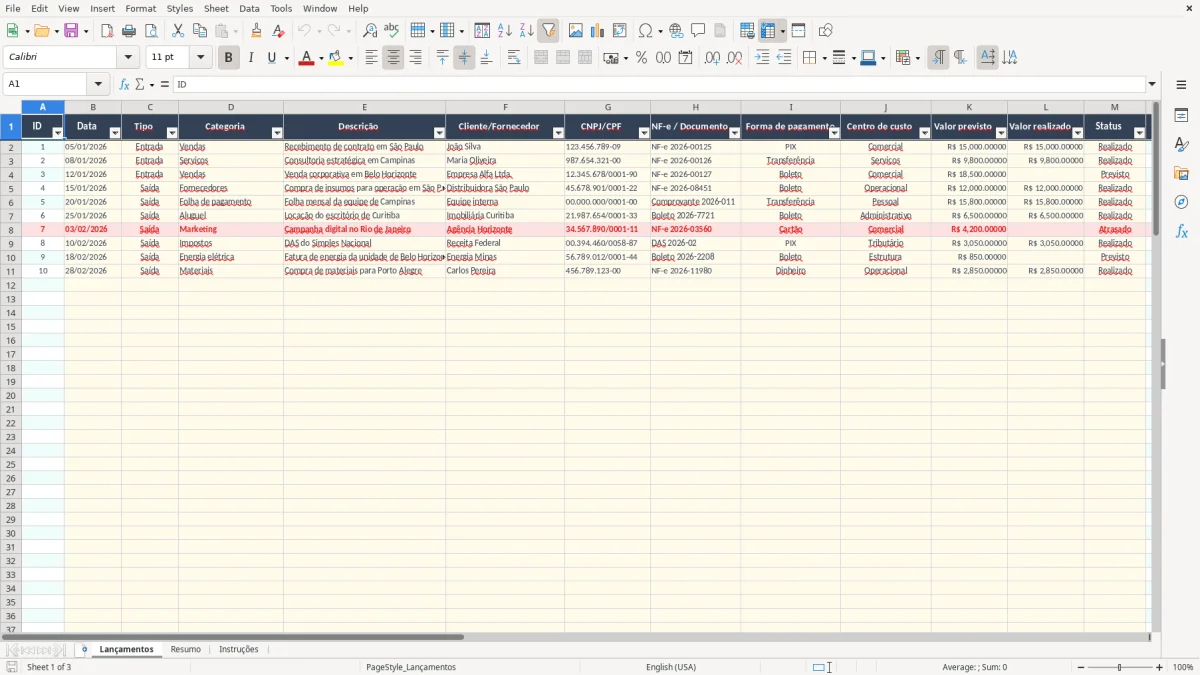Click the Save document icon
This screenshot has height=675, width=1200.
coord(71,31)
